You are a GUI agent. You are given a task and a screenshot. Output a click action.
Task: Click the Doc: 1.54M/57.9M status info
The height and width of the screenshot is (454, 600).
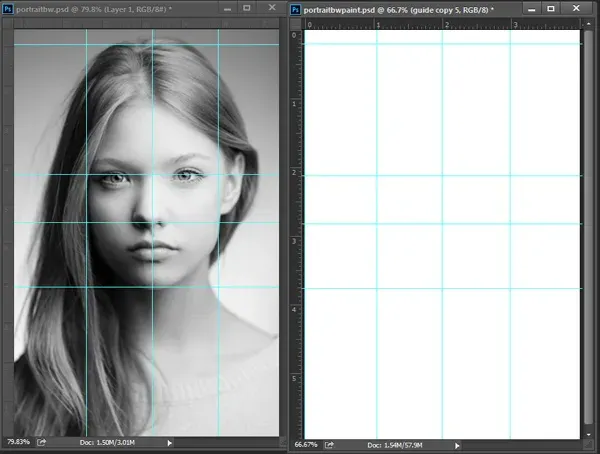tap(395, 445)
